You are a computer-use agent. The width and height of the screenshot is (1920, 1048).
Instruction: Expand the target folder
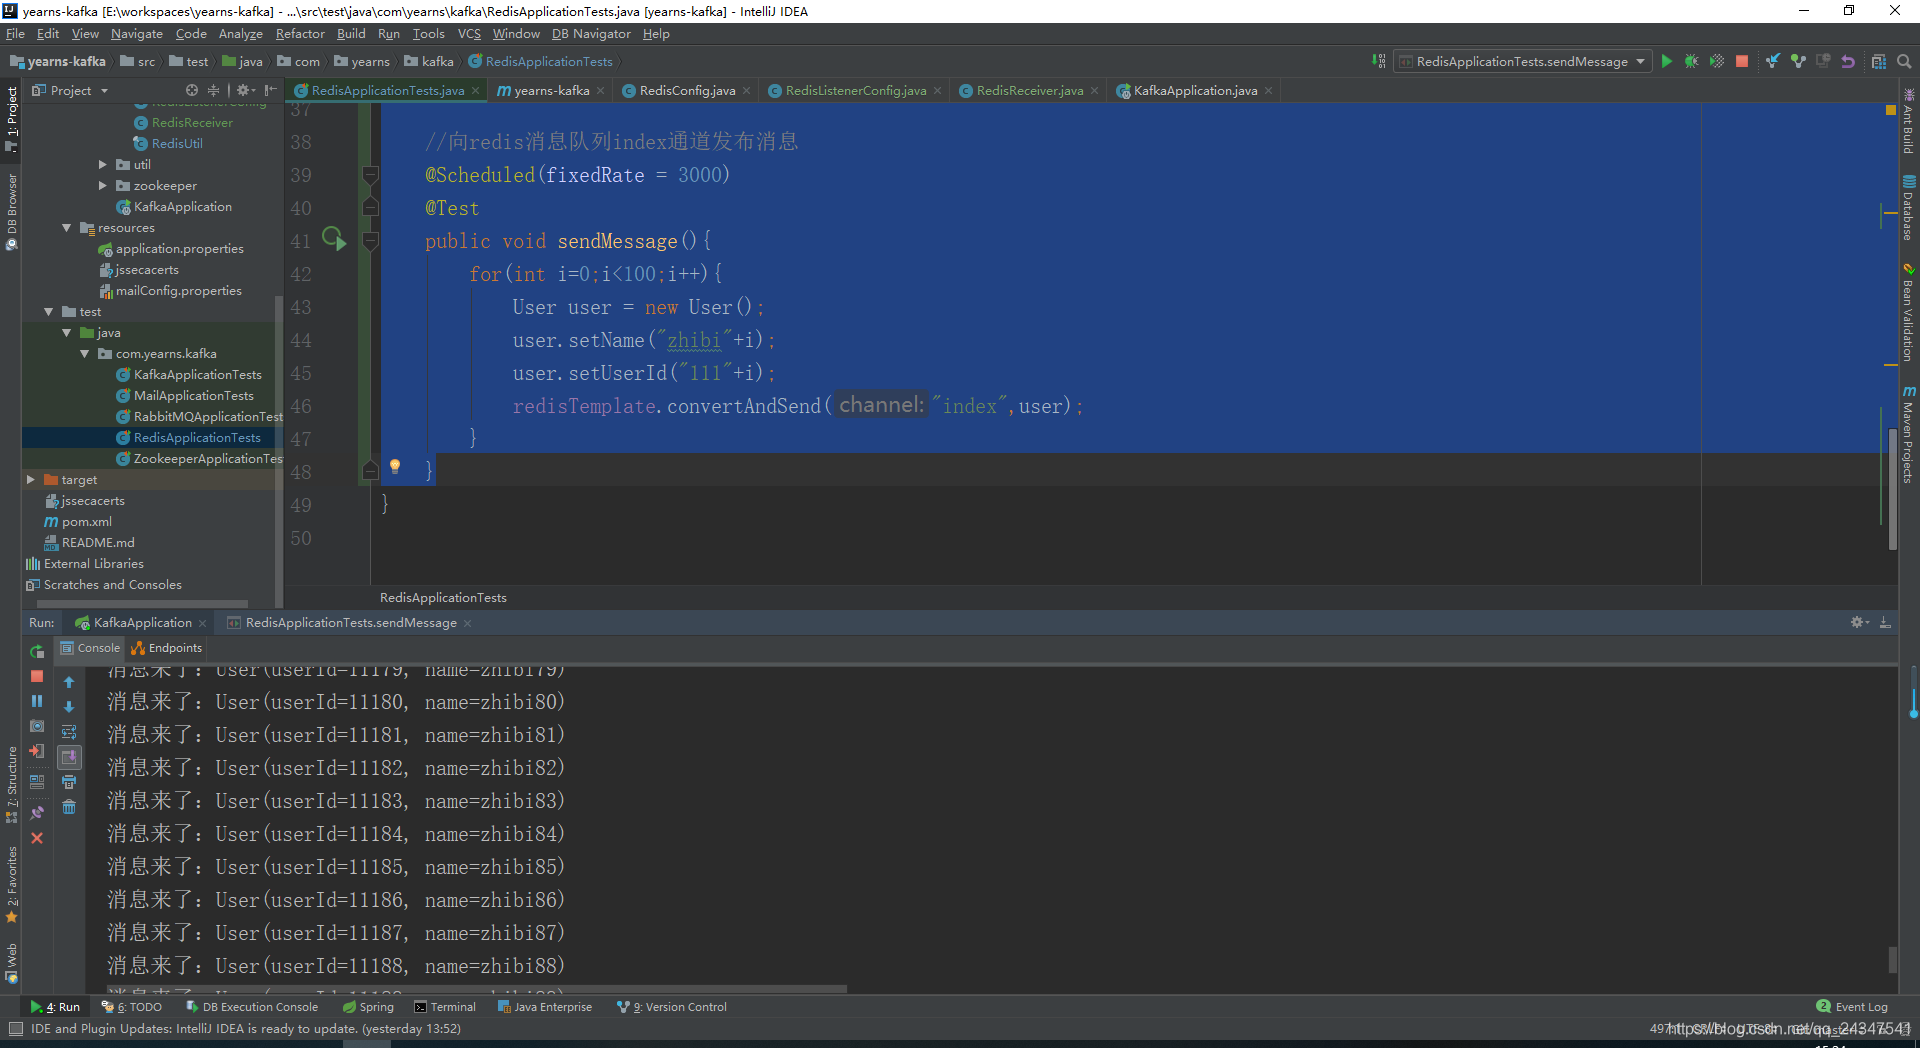coord(30,480)
